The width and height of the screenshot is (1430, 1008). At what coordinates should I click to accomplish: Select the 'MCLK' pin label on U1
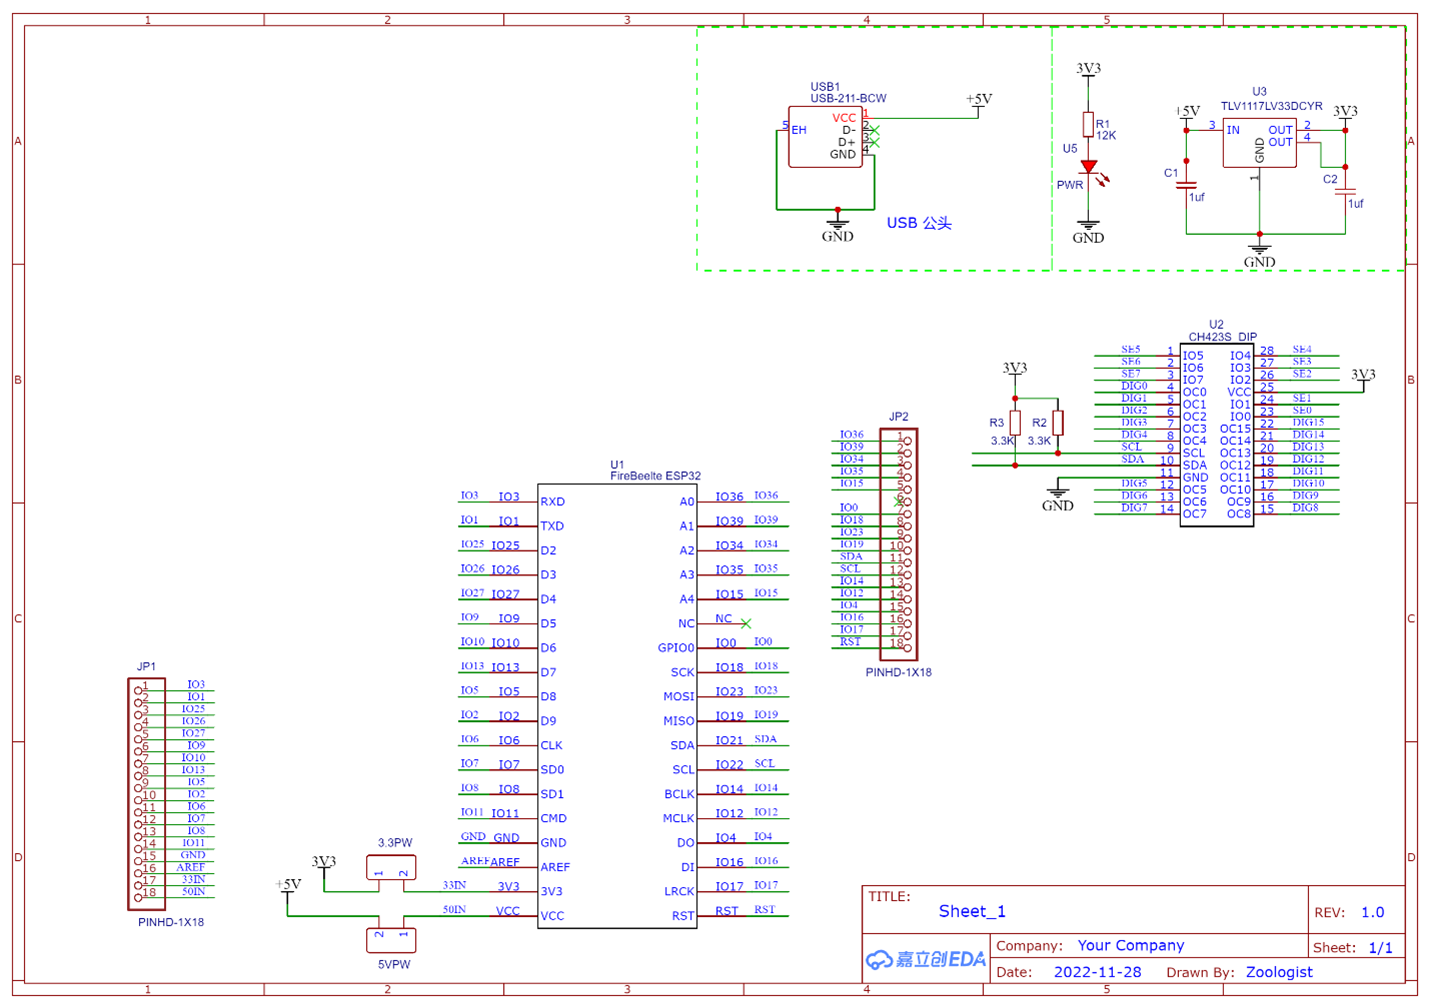[679, 818]
